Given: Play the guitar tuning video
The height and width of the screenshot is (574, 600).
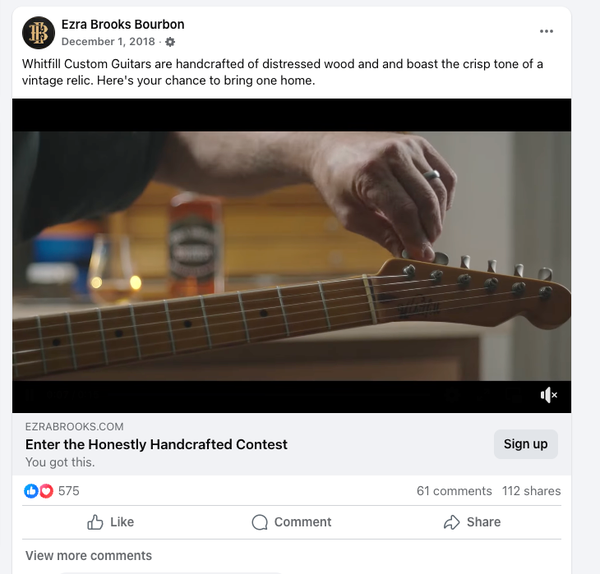Looking at the screenshot, I should tap(291, 255).
